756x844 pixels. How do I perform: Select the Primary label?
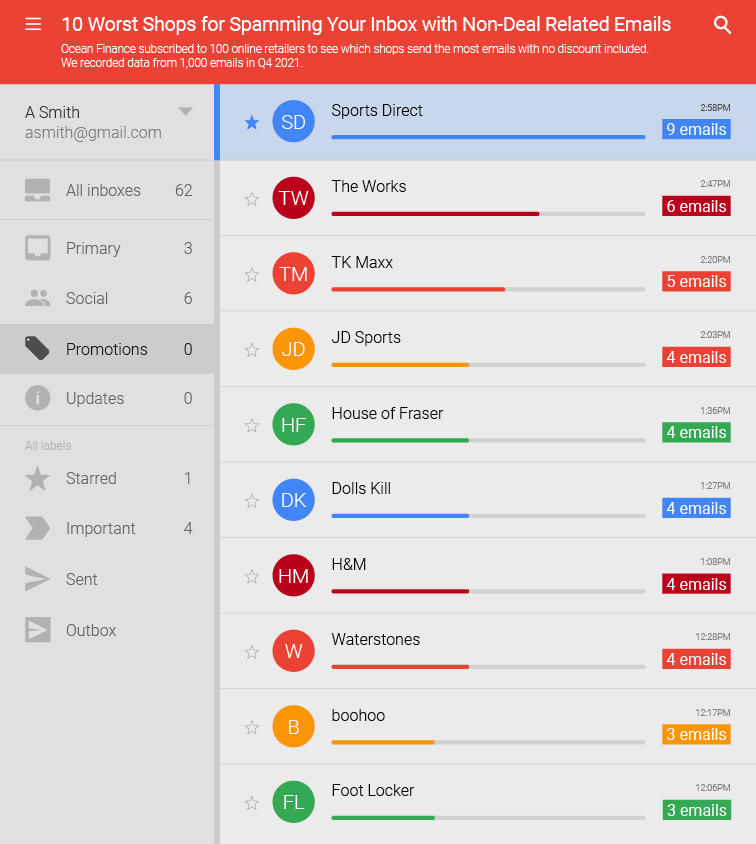pyautogui.click(x=93, y=248)
